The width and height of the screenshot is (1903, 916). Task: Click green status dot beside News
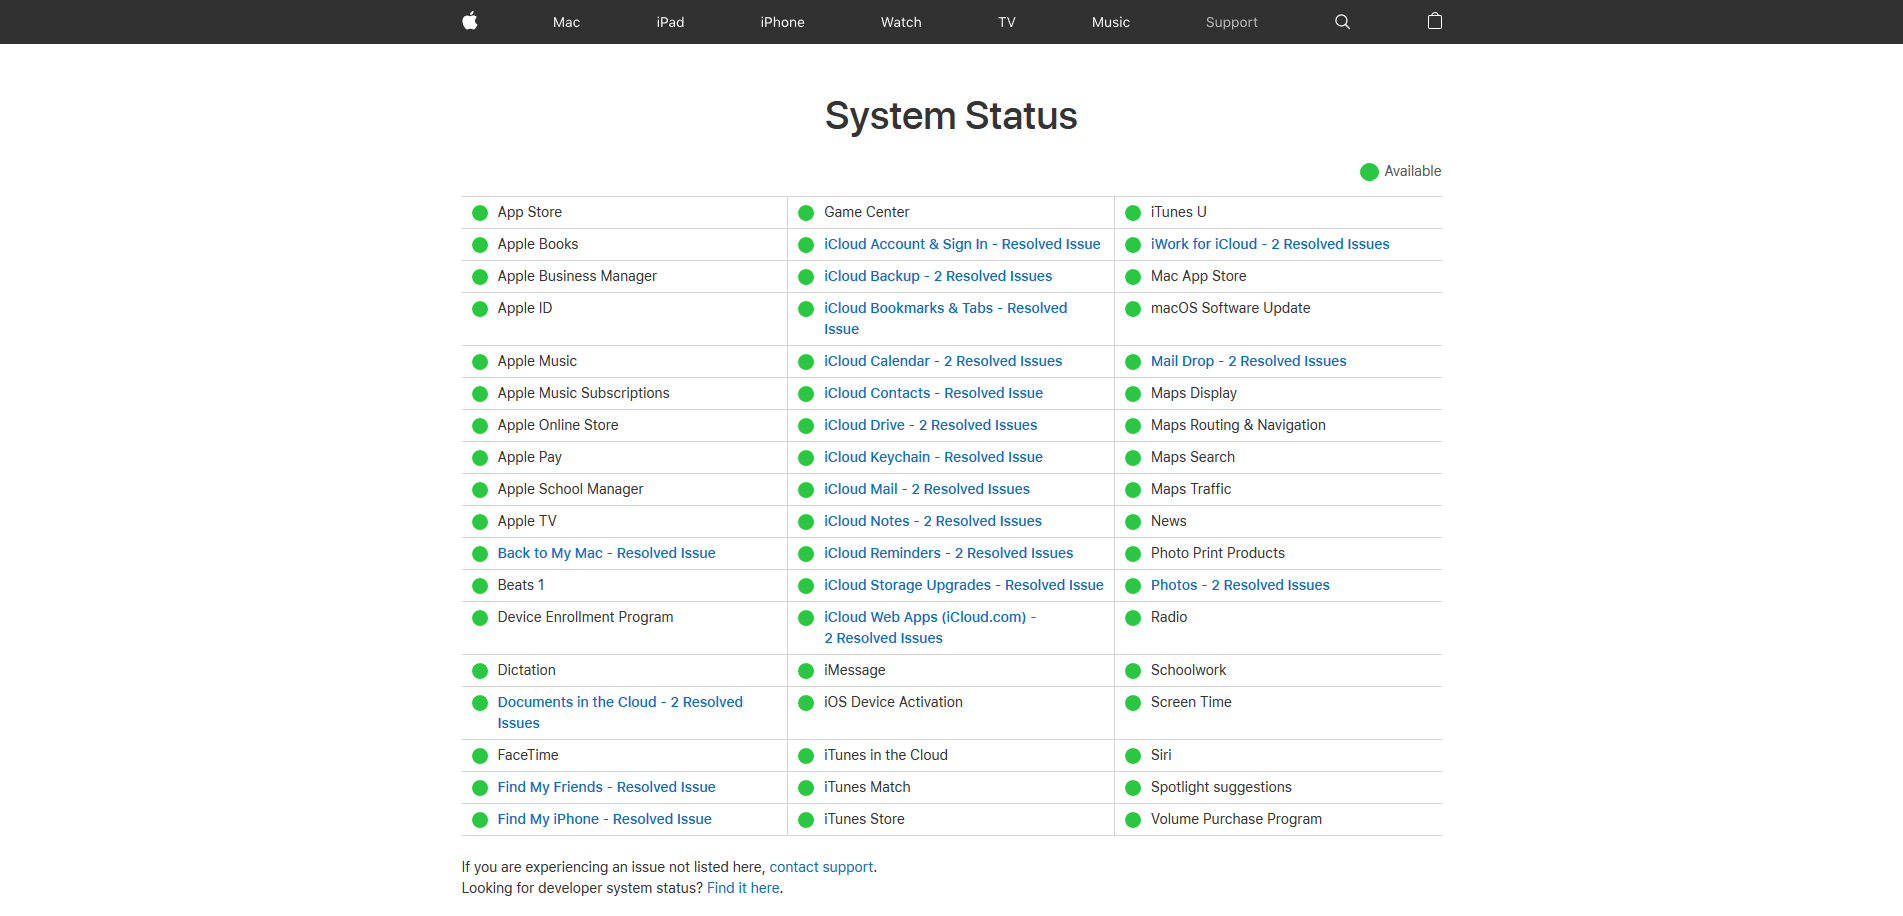click(x=1133, y=522)
